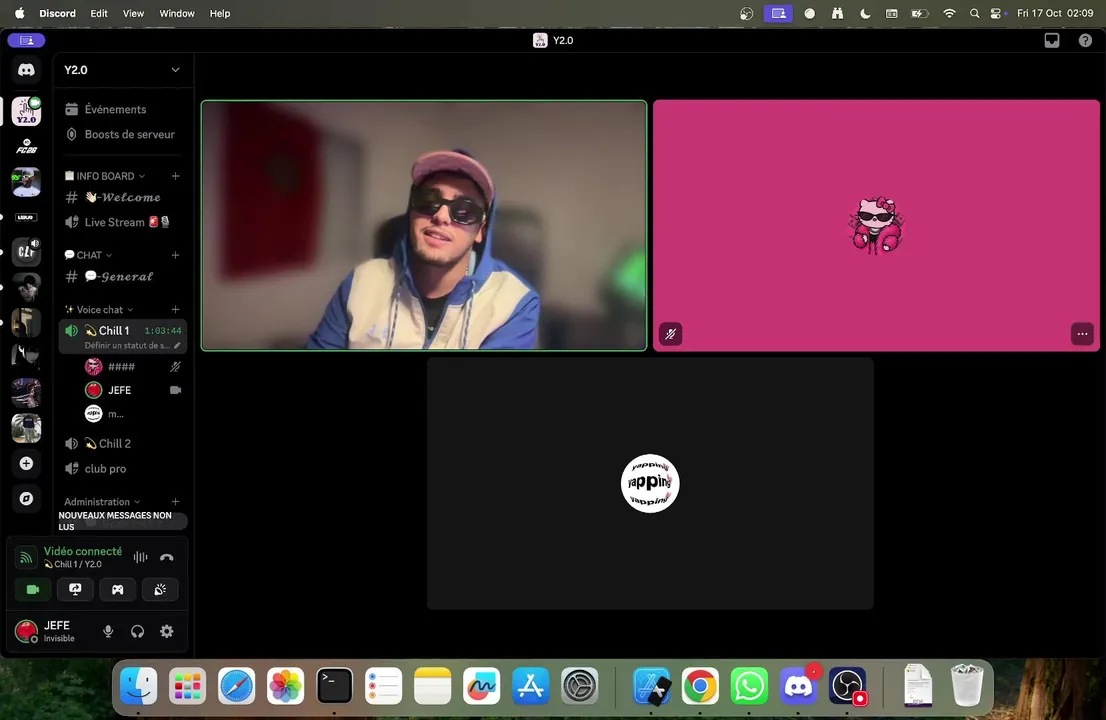Image resolution: width=1106 pixels, height=720 pixels.
Task: Click the yapping avatar tile
Action: click(x=650, y=483)
